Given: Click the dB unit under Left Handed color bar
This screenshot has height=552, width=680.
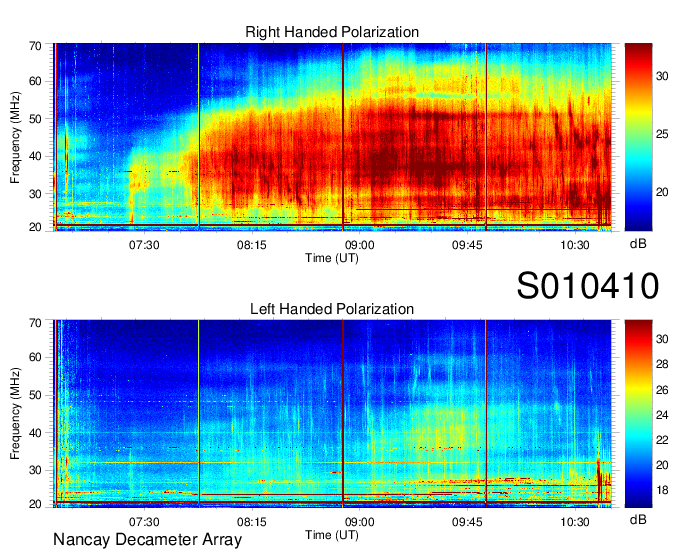Looking at the screenshot, I should pos(638,519).
